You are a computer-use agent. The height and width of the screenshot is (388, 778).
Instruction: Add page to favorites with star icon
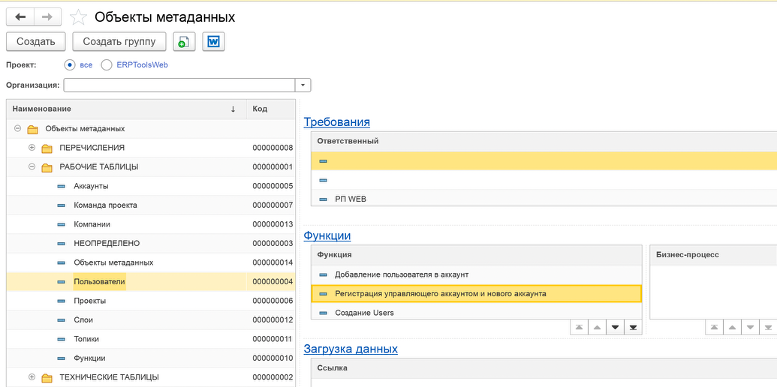tap(78, 18)
